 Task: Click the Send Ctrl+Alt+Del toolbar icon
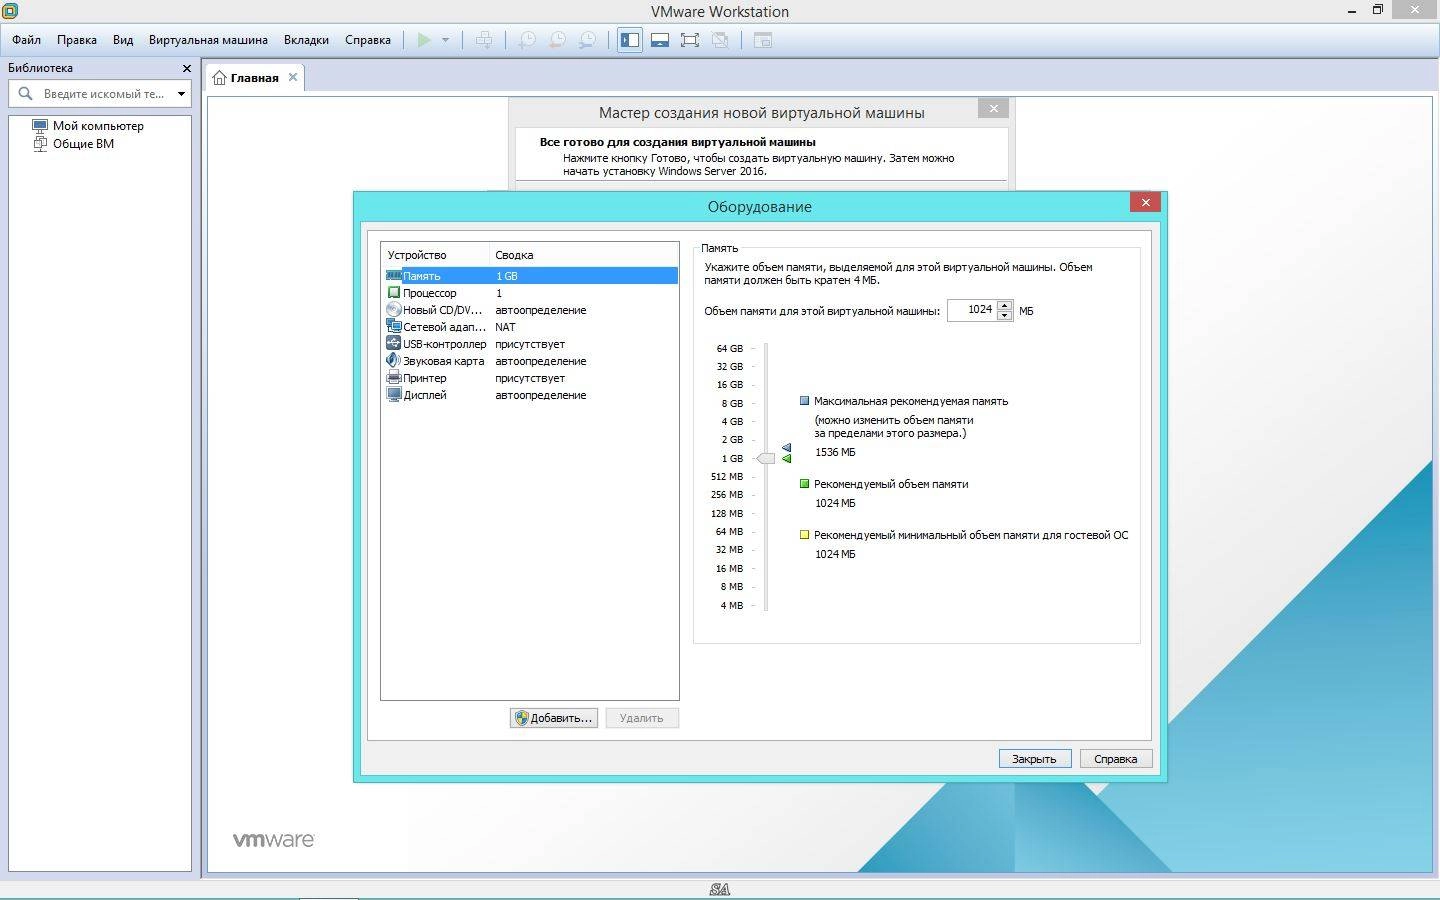(x=484, y=40)
